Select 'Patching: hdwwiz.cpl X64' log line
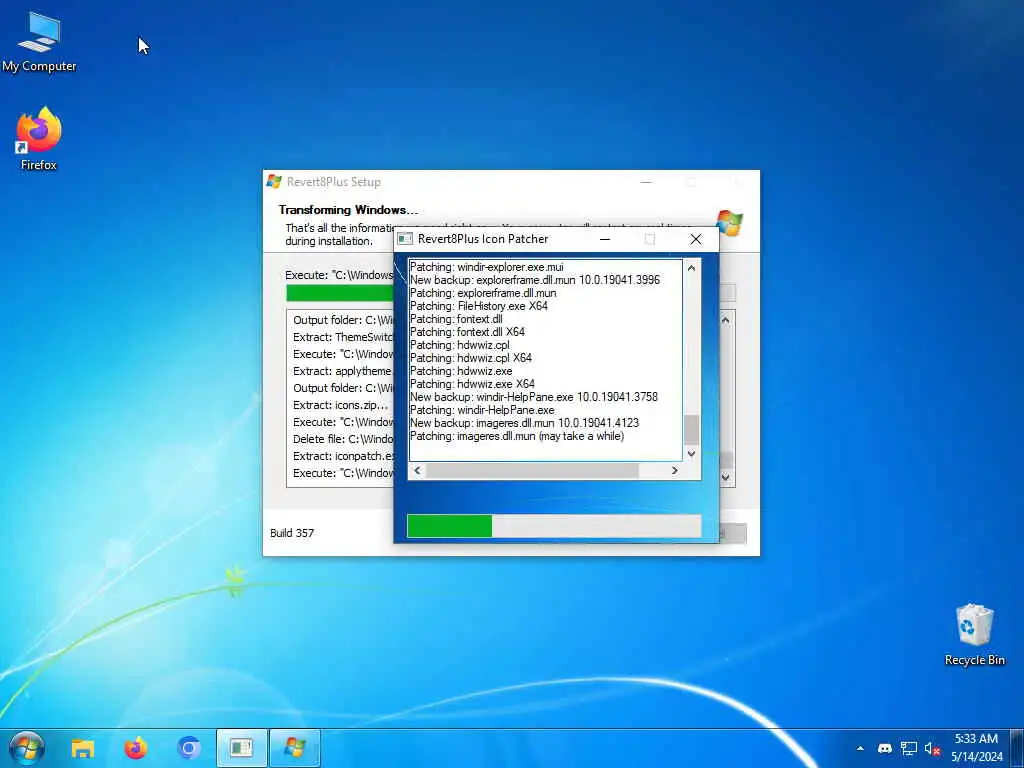Screen dimensions: 1024x768 [471, 358]
